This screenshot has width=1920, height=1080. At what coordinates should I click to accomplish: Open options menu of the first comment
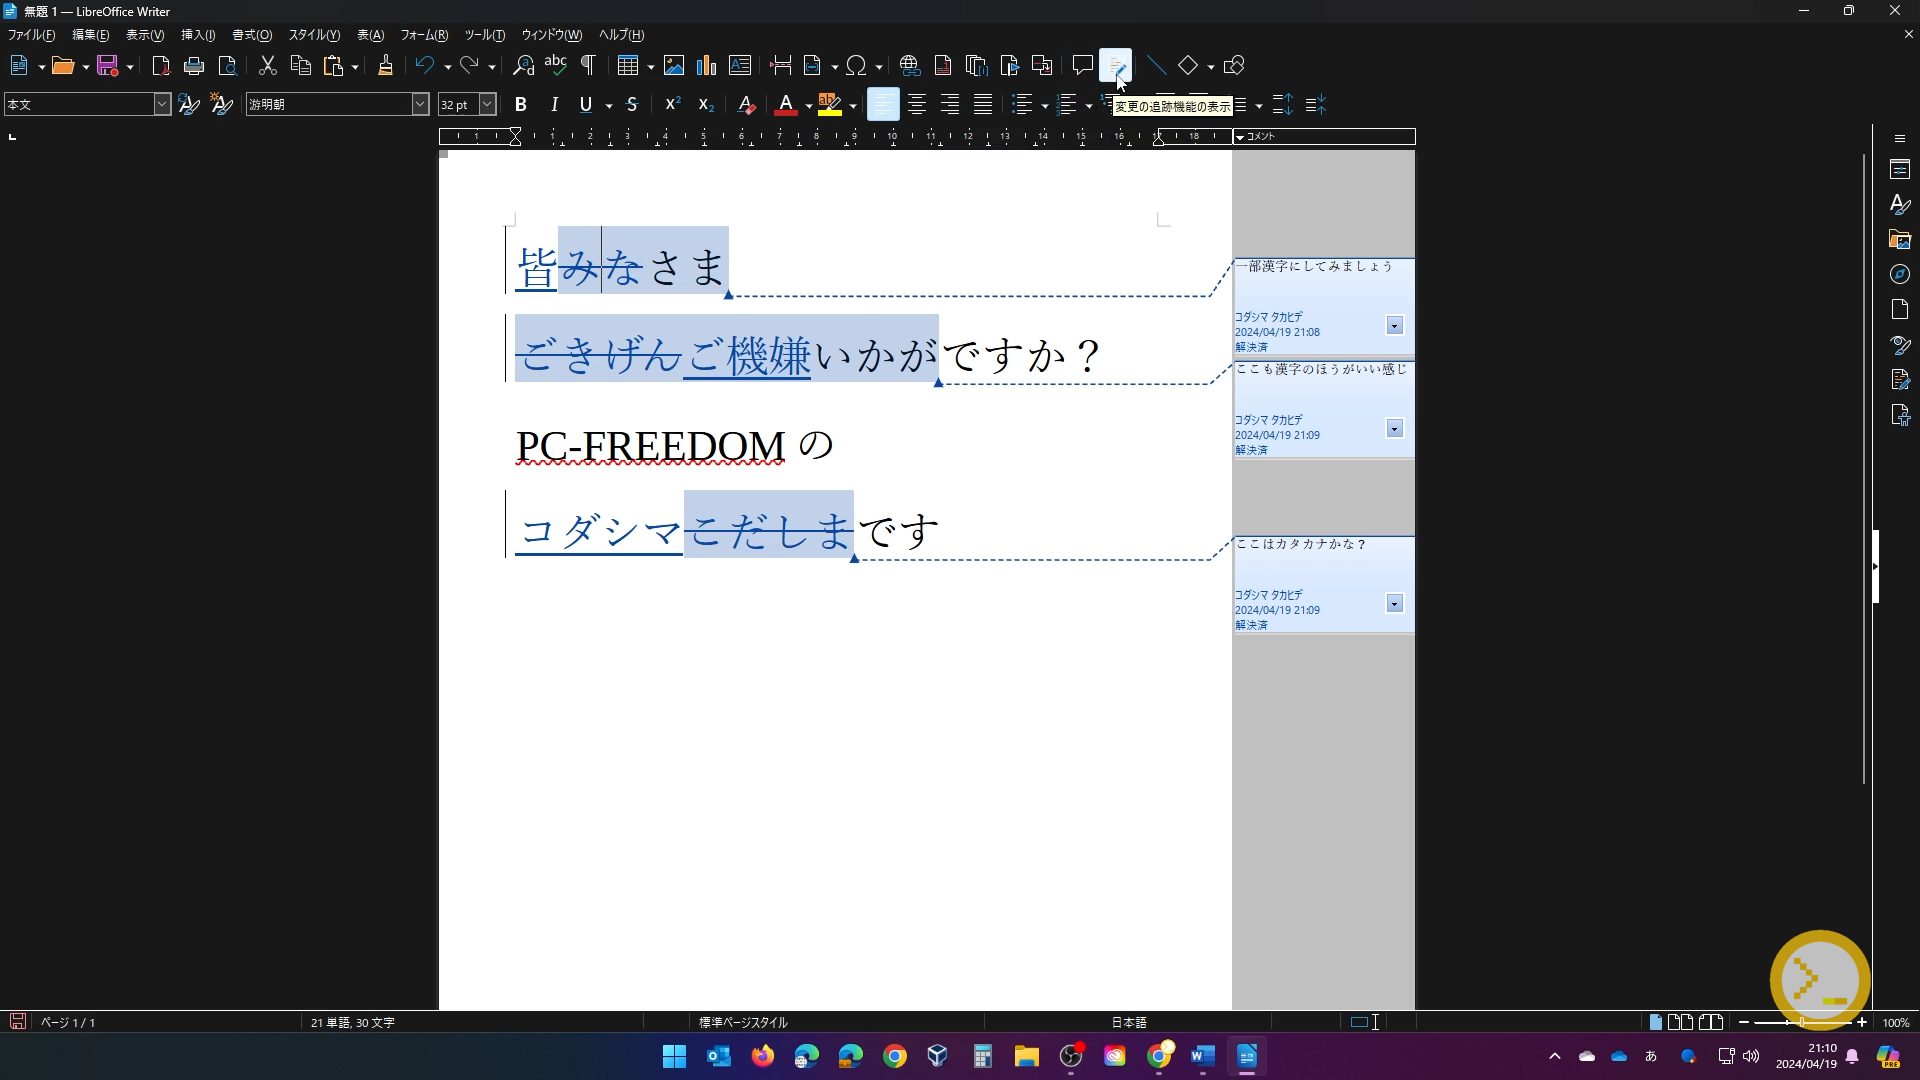[x=1394, y=326]
